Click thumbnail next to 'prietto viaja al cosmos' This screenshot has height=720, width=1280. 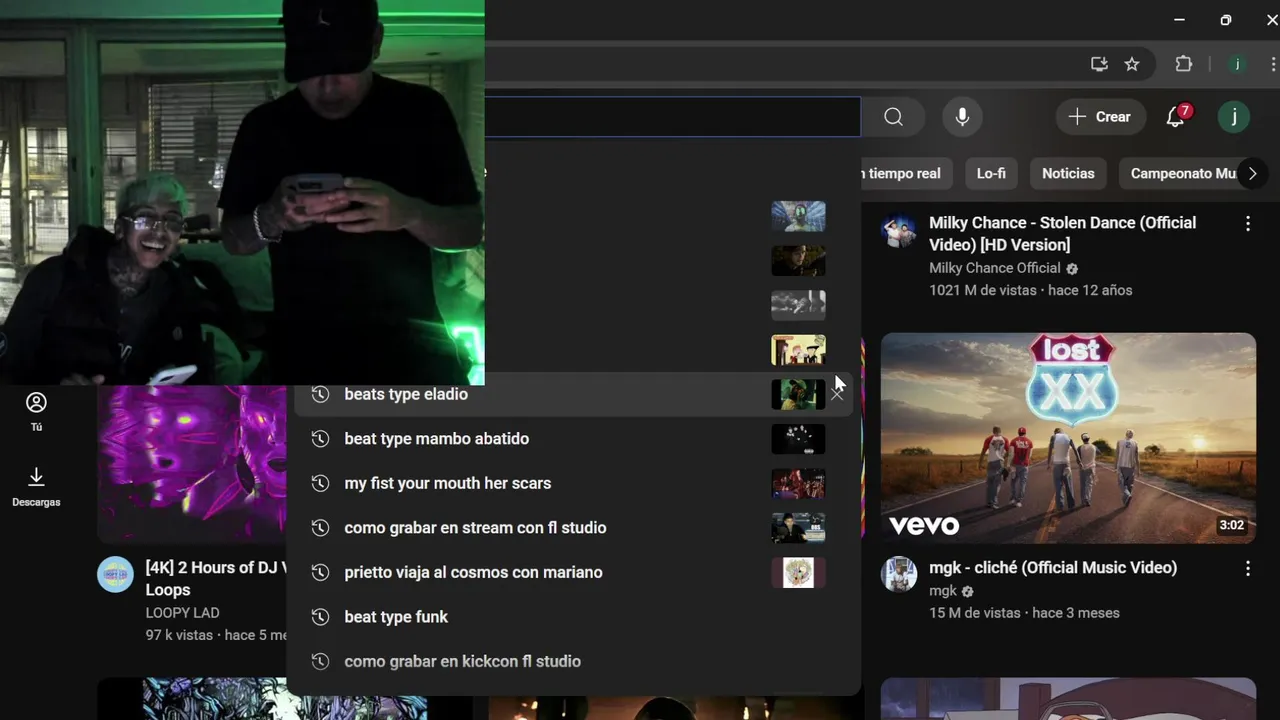coord(798,572)
